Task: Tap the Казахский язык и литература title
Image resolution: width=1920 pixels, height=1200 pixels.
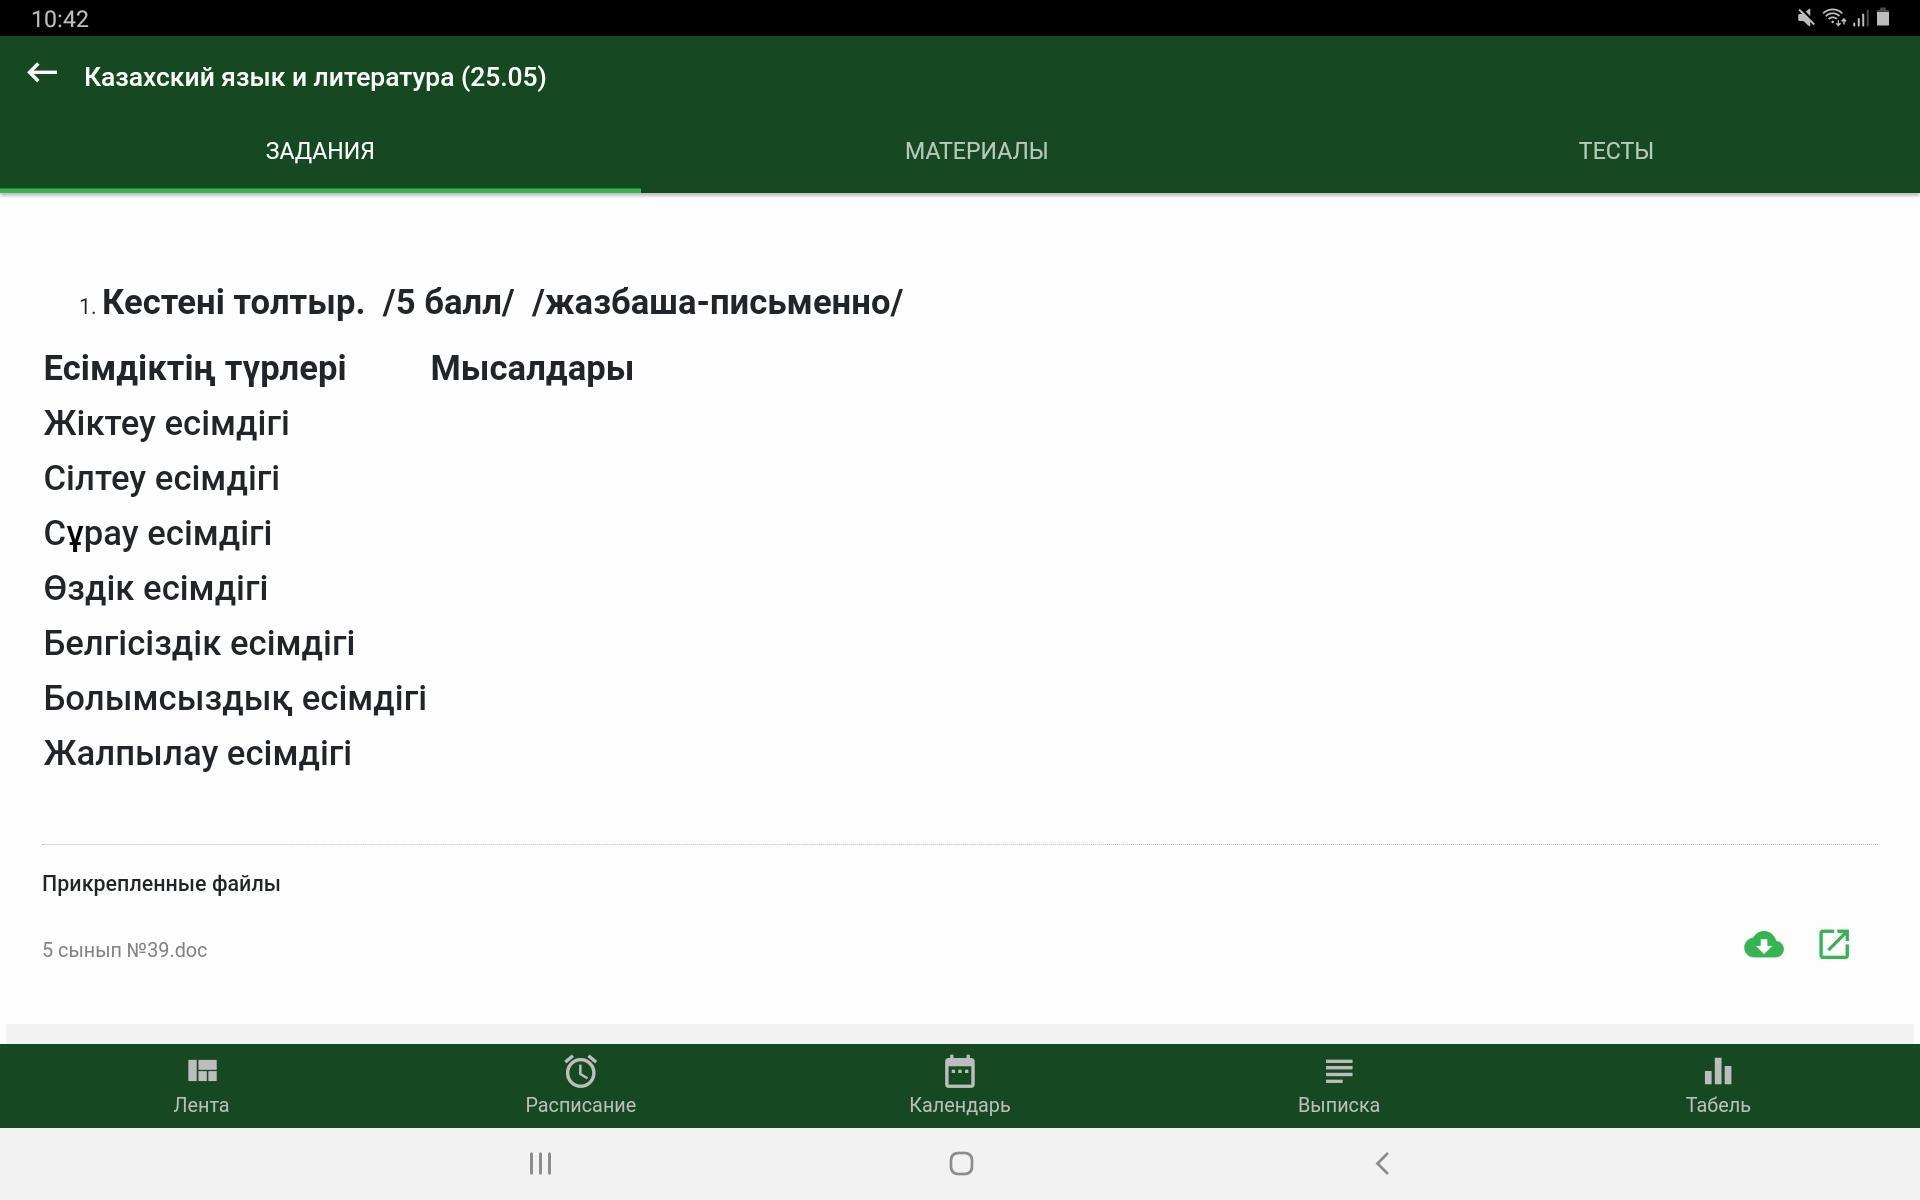Action: [x=315, y=77]
